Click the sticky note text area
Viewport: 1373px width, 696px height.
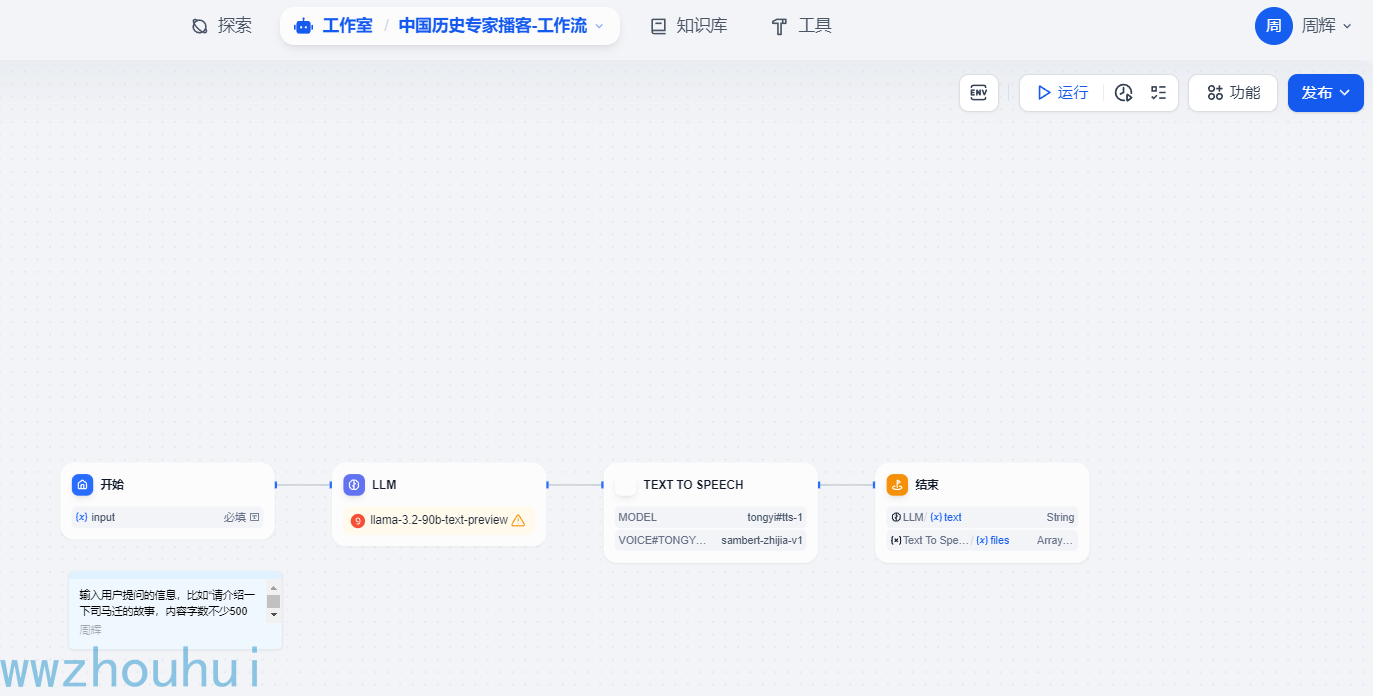[x=166, y=602]
